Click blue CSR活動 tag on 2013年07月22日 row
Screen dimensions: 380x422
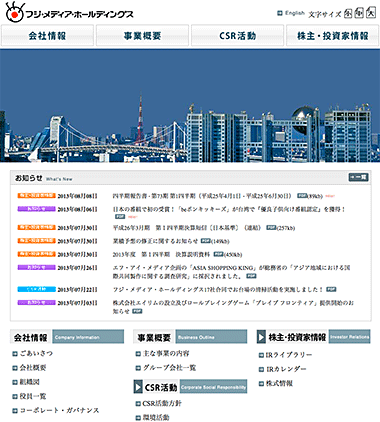point(36,289)
